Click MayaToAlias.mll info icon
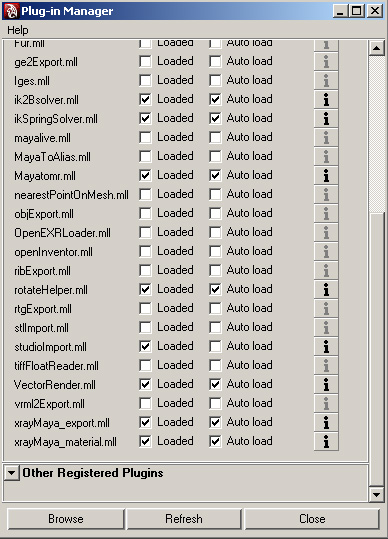Viewport: 388px width, 539px height. point(326,157)
